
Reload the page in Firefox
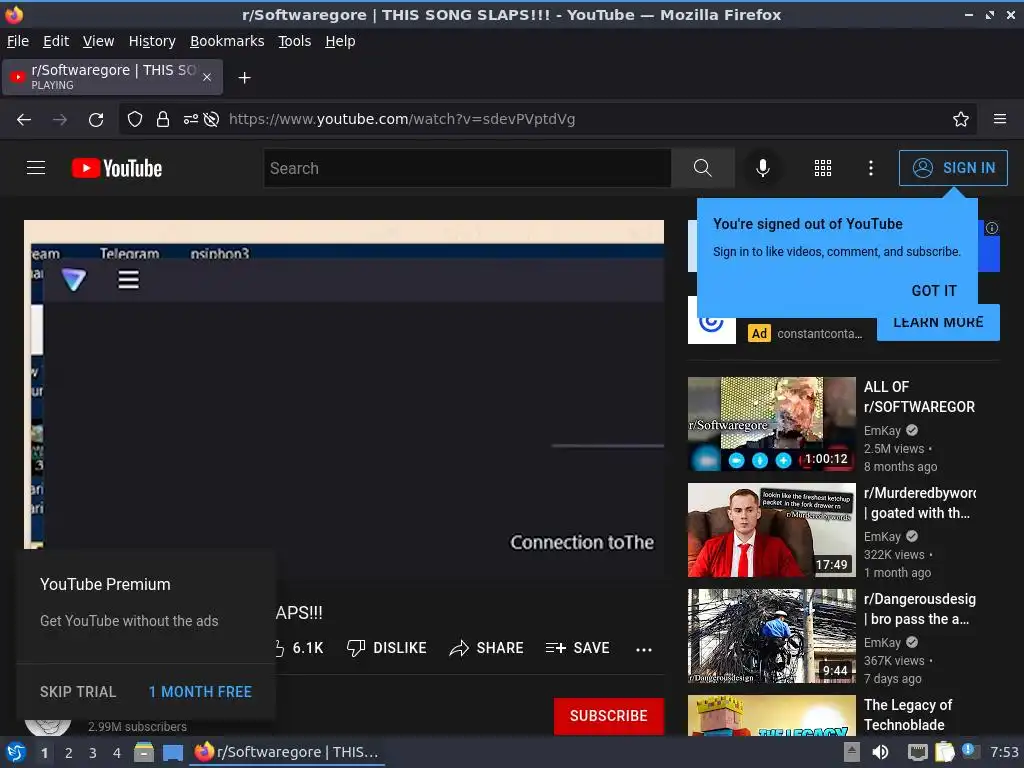pos(96,120)
